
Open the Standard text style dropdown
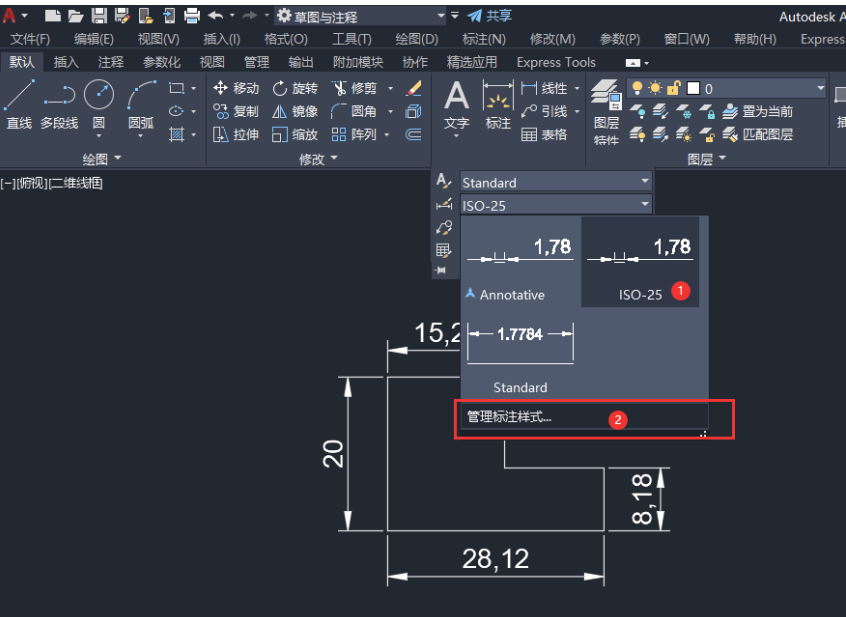tap(645, 181)
